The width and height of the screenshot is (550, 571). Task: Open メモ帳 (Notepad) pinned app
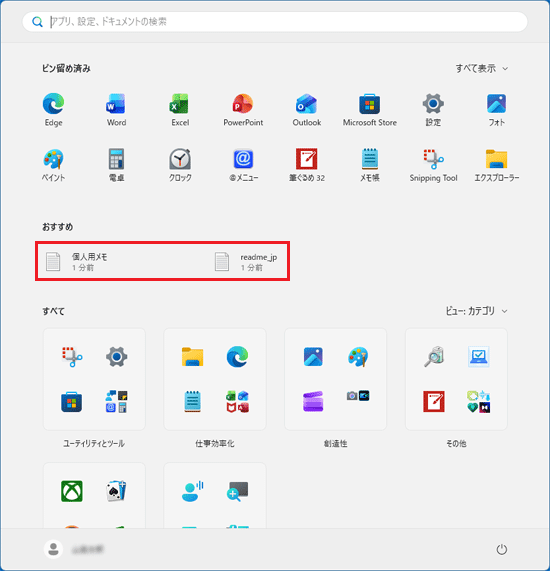pos(370,165)
